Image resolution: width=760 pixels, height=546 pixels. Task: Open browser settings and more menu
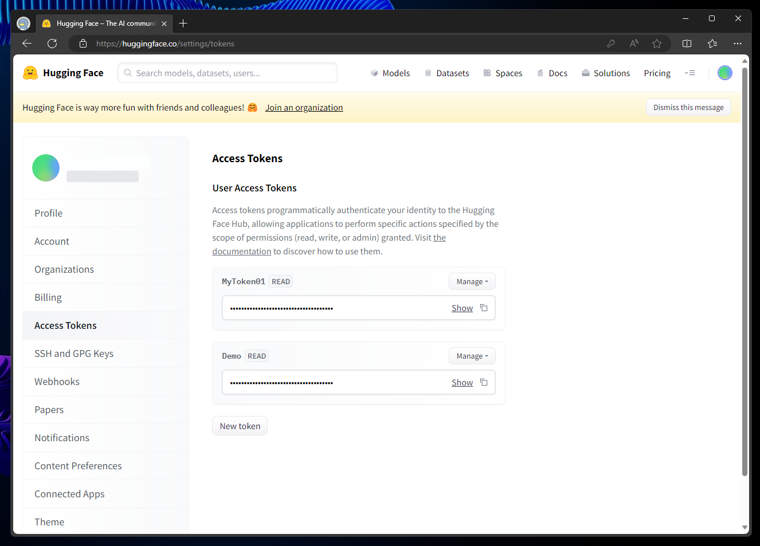(x=737, y=44)
